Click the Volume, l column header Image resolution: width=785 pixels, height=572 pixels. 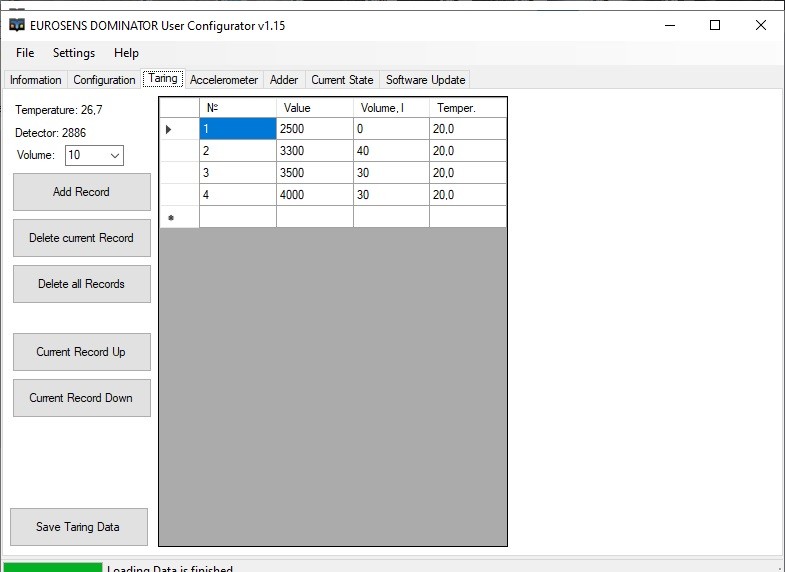point(391,108)
